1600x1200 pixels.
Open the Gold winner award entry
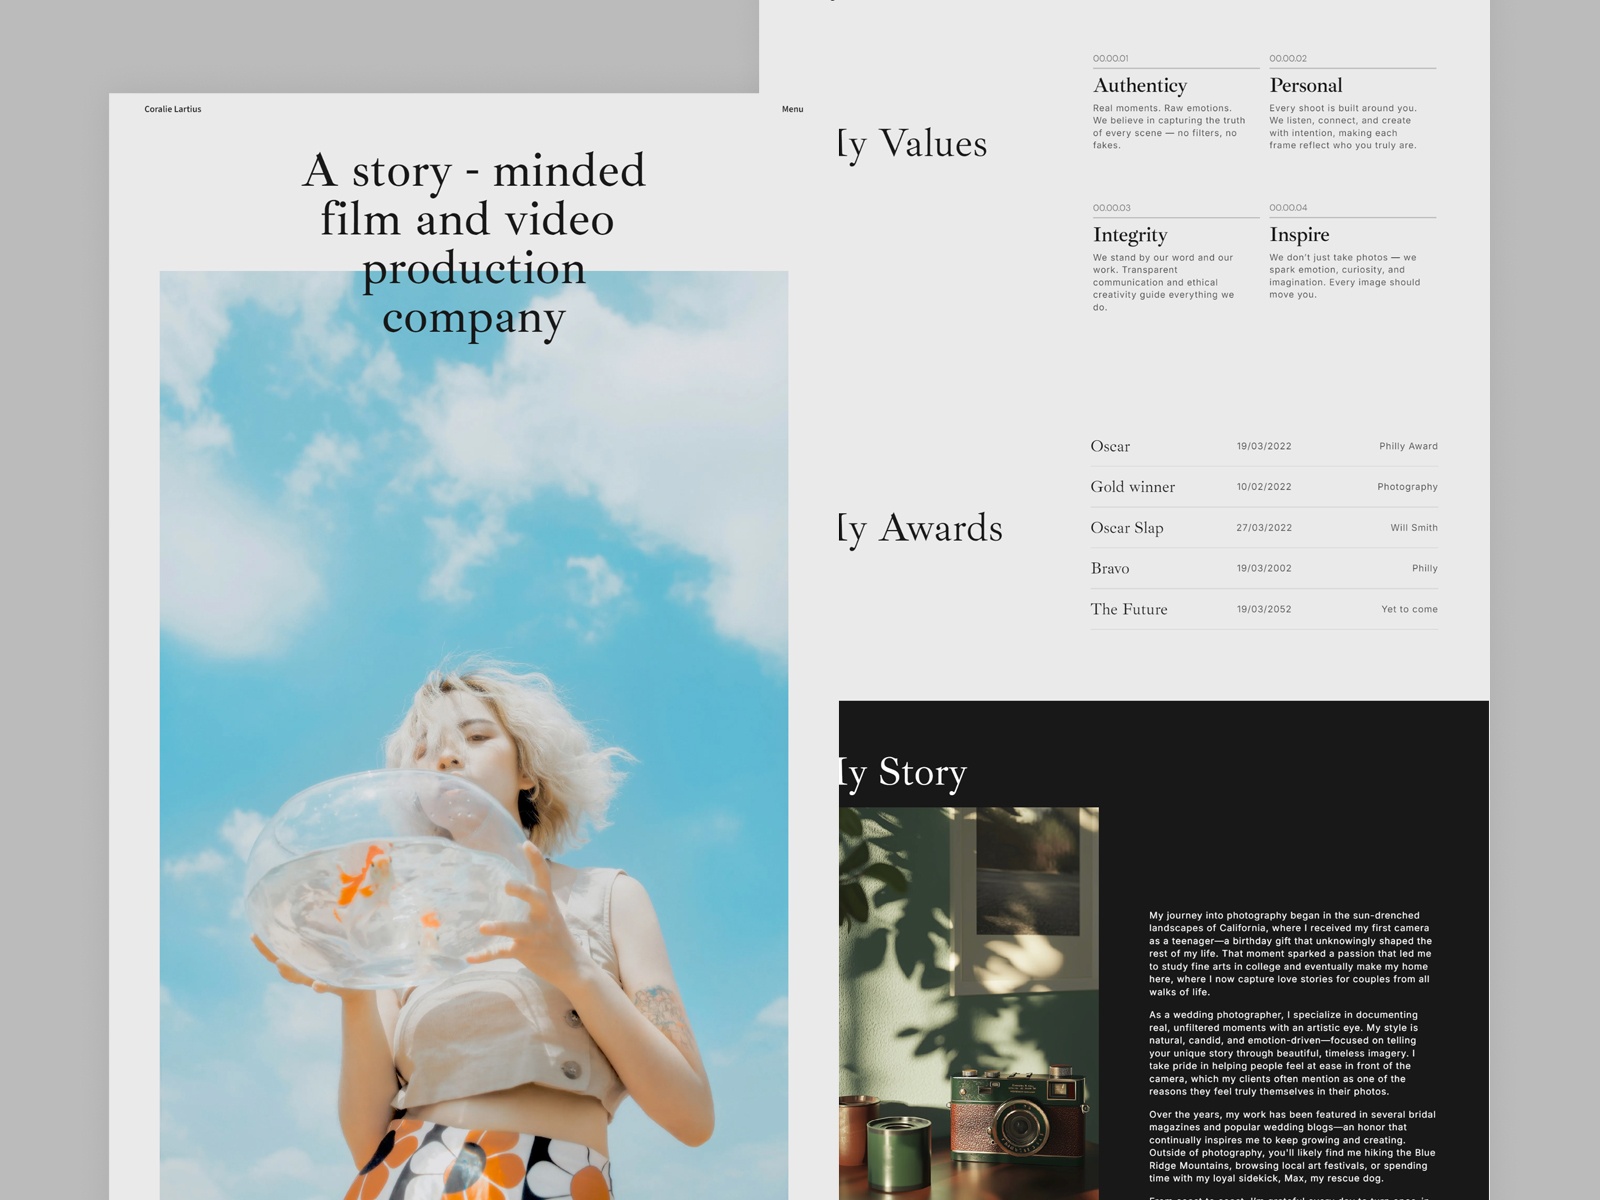(x=1132, y=487)
